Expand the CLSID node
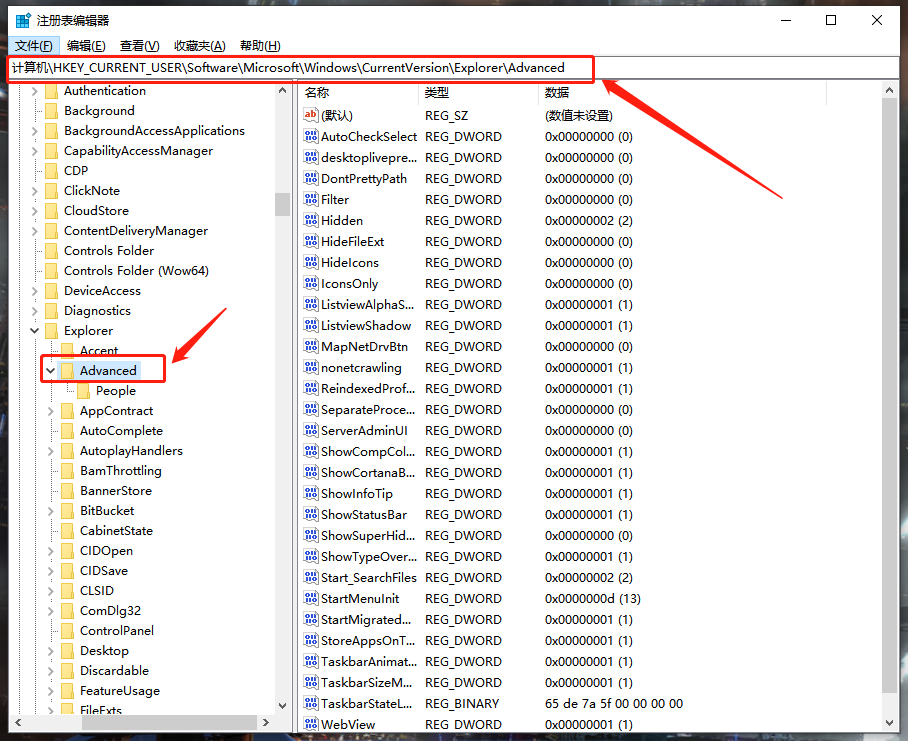 tap(50, 590)
